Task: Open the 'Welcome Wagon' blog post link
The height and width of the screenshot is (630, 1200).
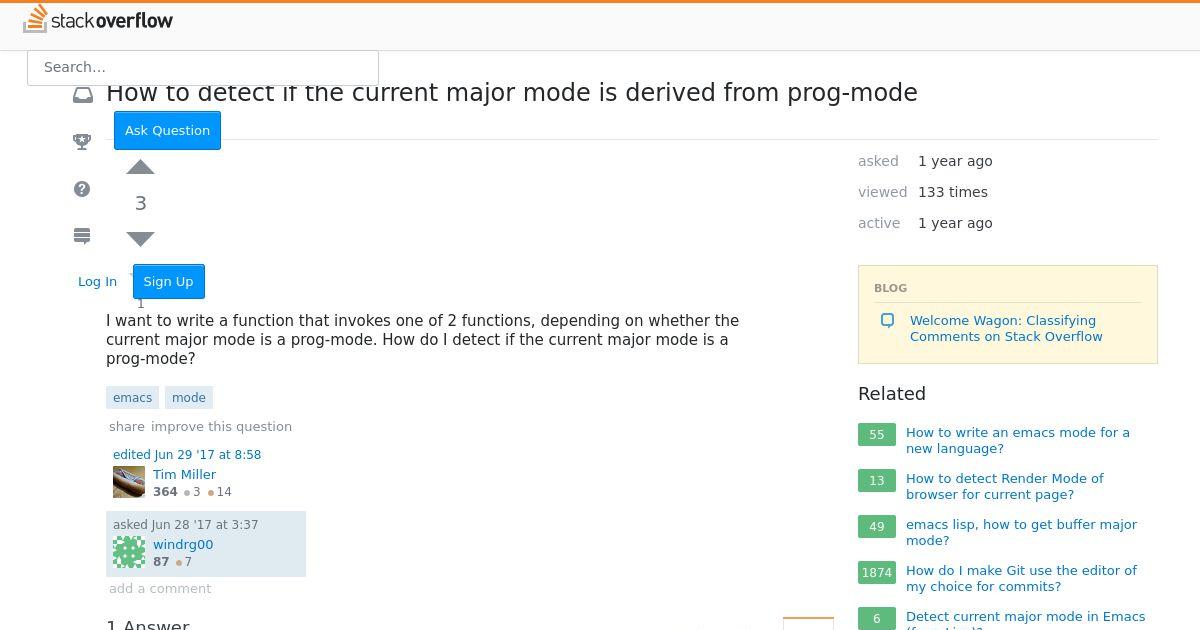Action: pos(1006,329)
